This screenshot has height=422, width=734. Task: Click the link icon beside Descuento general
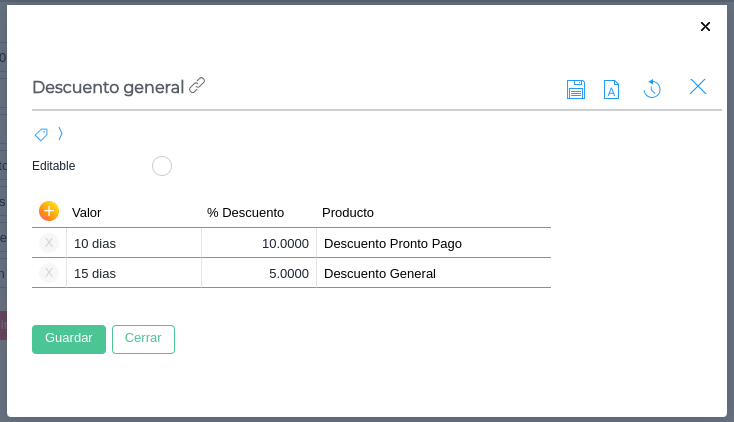click(x=197, y=86)
